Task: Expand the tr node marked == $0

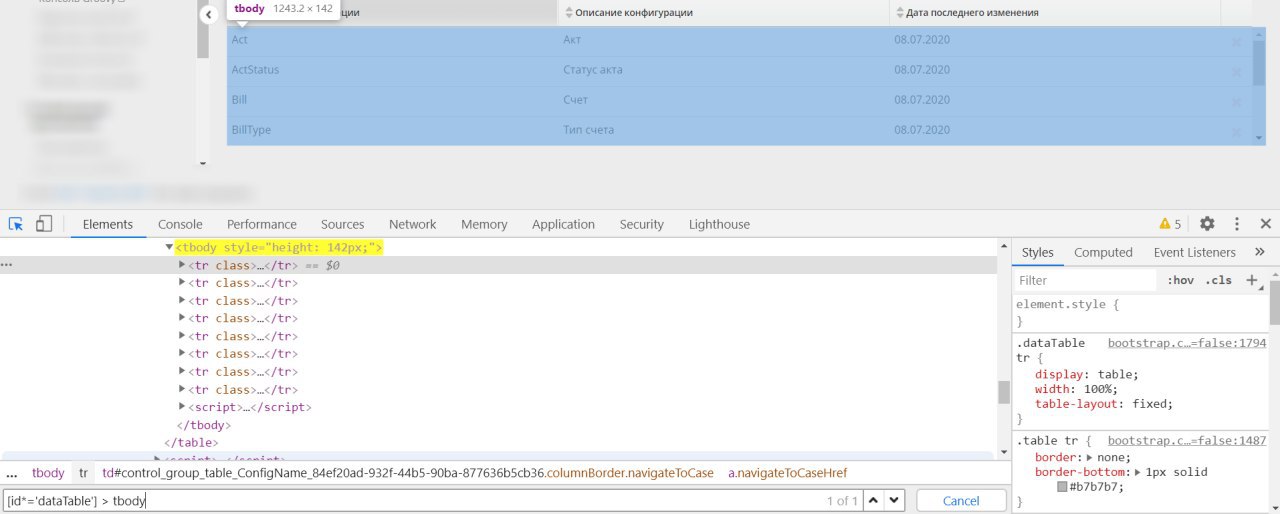Action: [x=182, y=265]
